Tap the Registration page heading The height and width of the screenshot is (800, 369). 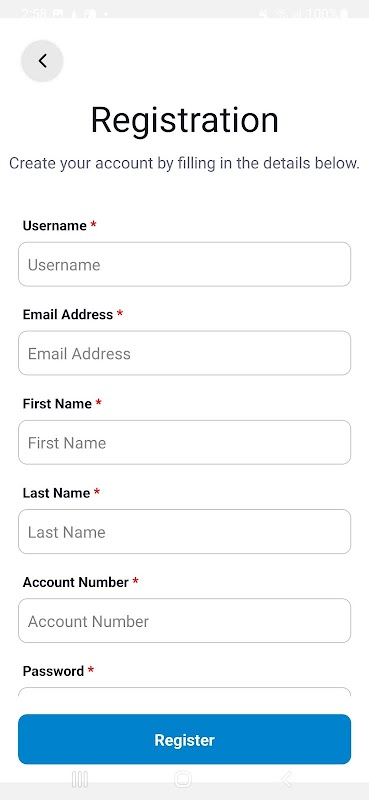click(x=185, y=121)
